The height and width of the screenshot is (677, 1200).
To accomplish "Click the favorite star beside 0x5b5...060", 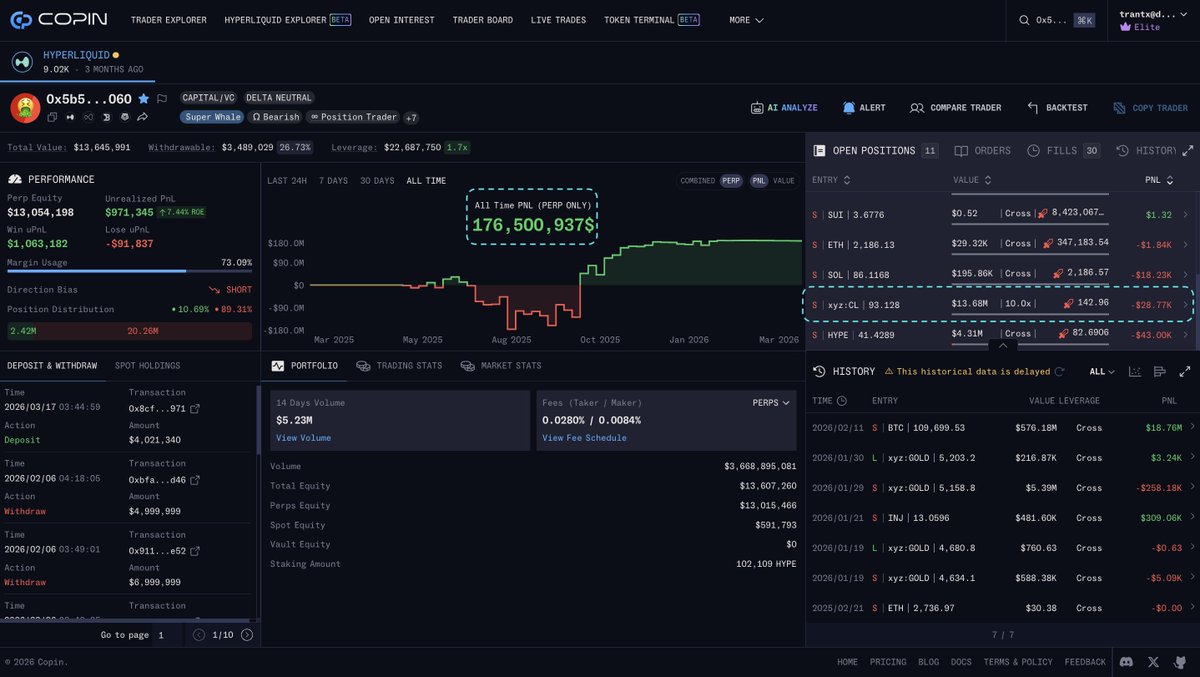I will (x=143, y=98).
